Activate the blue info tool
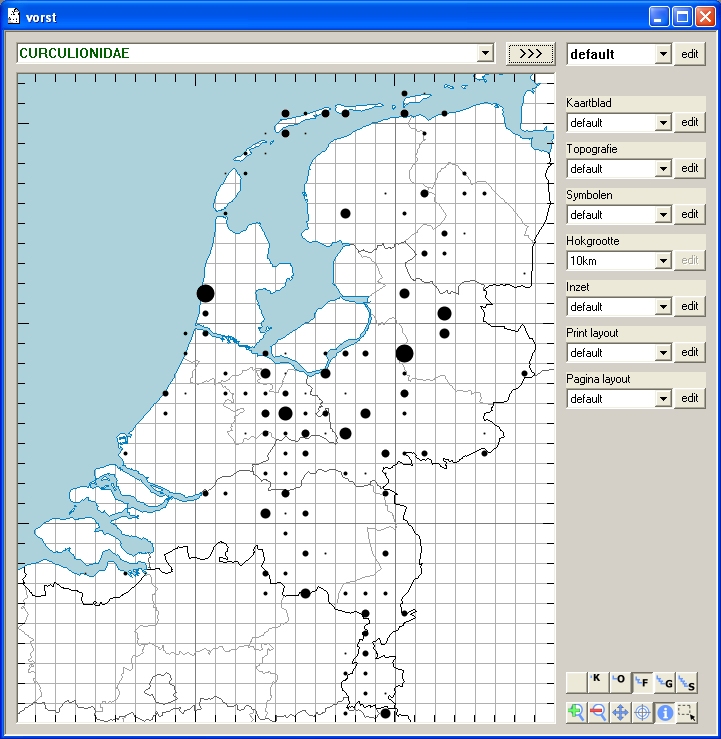 click(664, 712)
